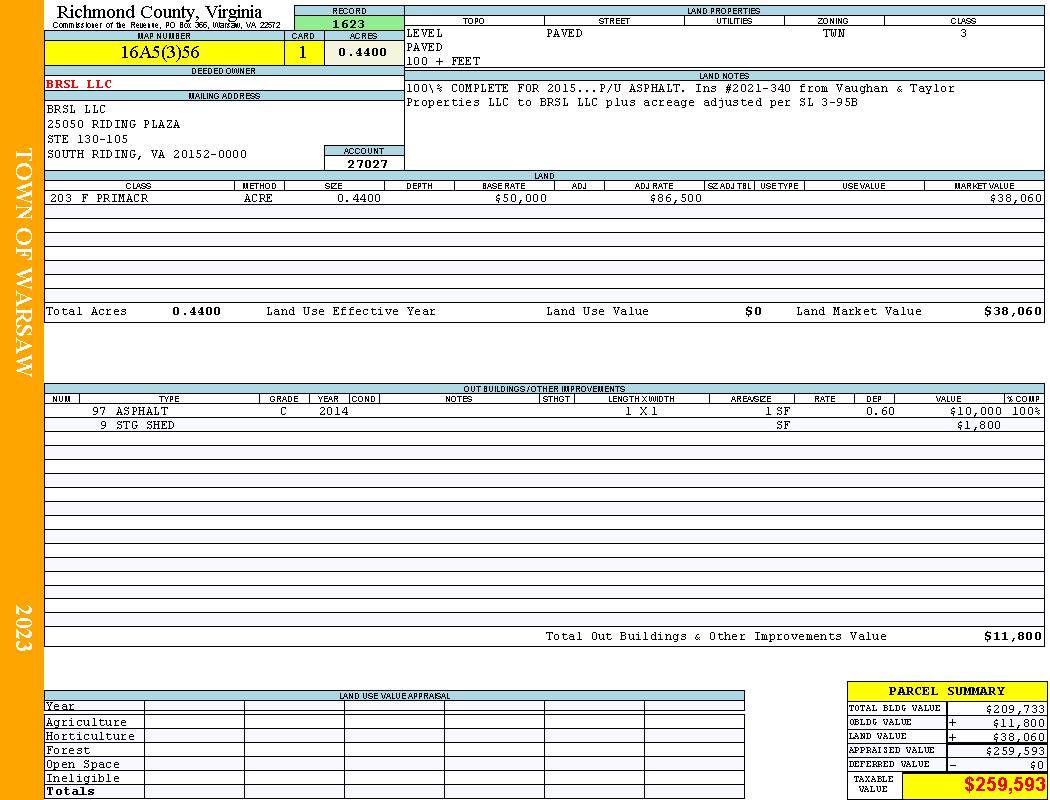The height and width of the screenshot is (800, 1050).
Task: Select the Total Acres 0.4400 value
Action: pos(196,311)
